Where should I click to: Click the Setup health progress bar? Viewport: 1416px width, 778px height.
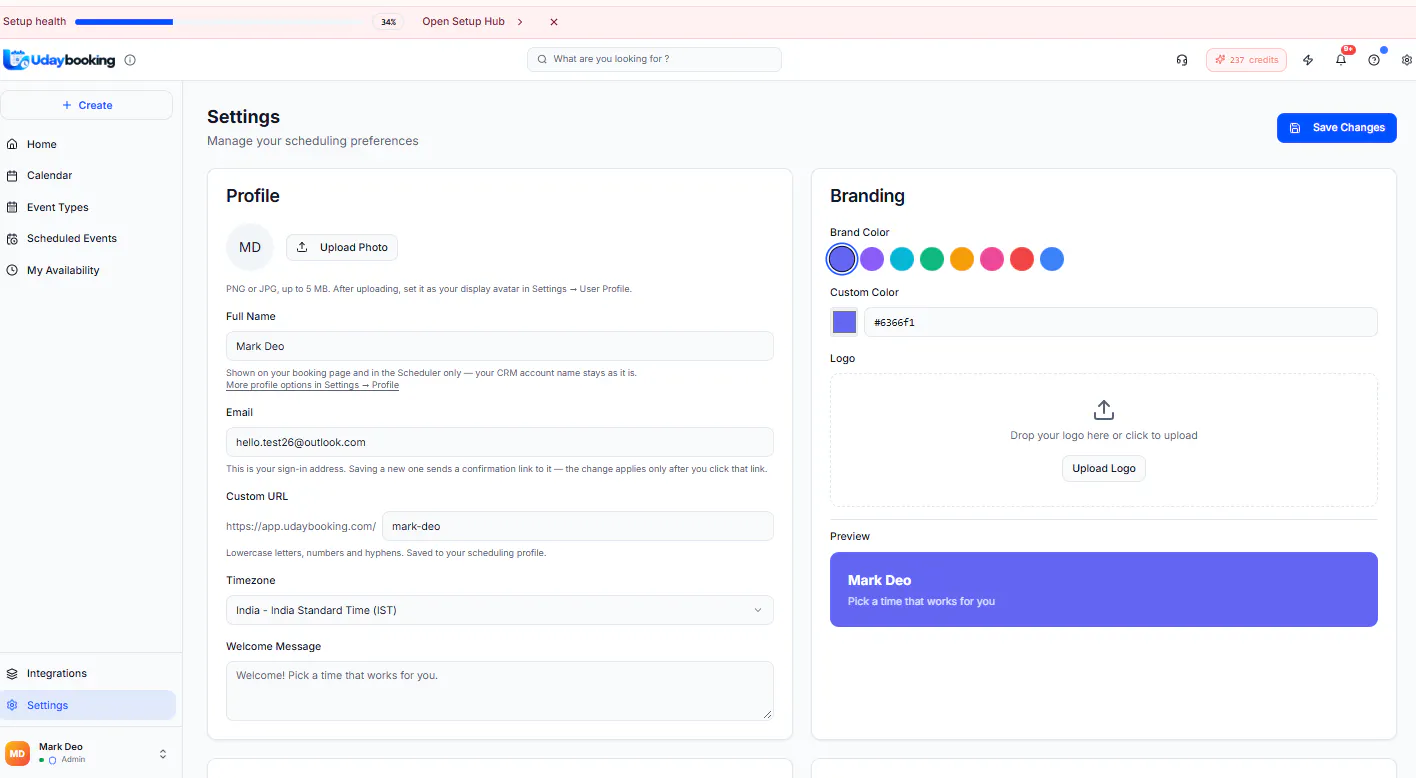tap(218, 22)
